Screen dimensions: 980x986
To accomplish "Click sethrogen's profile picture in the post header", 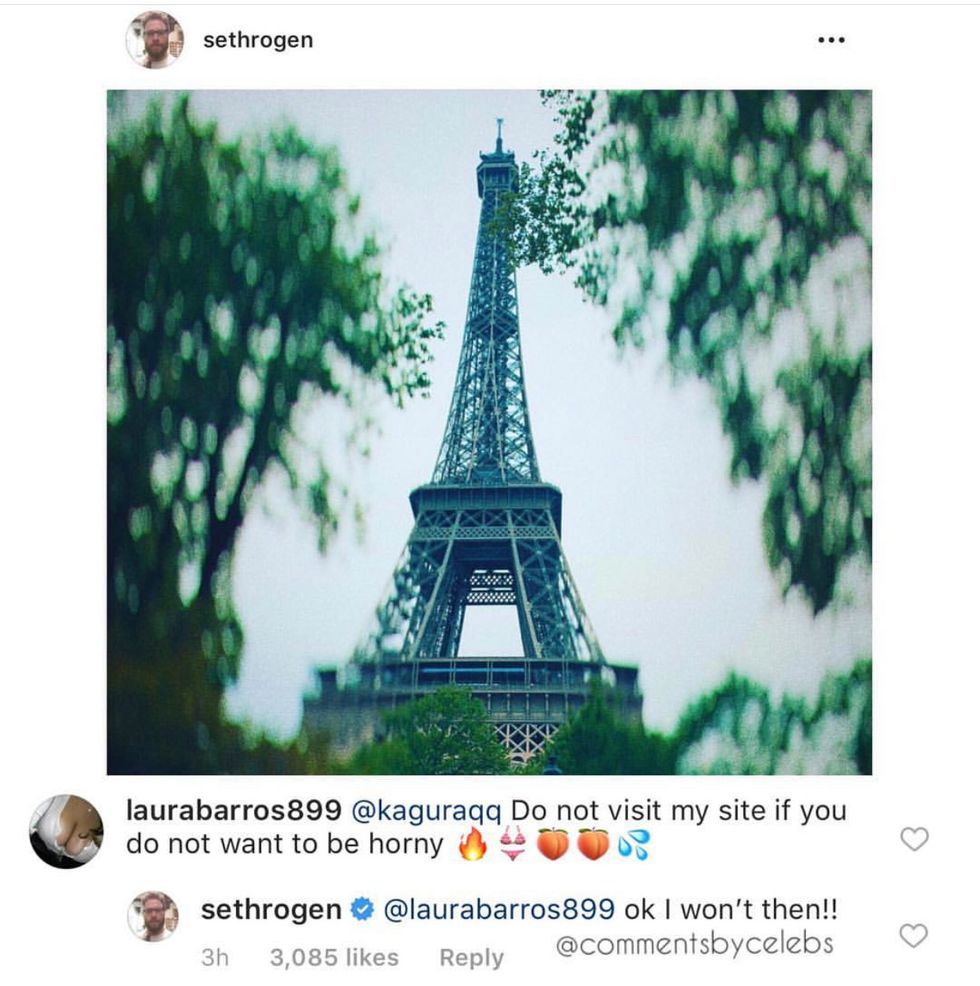I will click(x=155, y=40).
